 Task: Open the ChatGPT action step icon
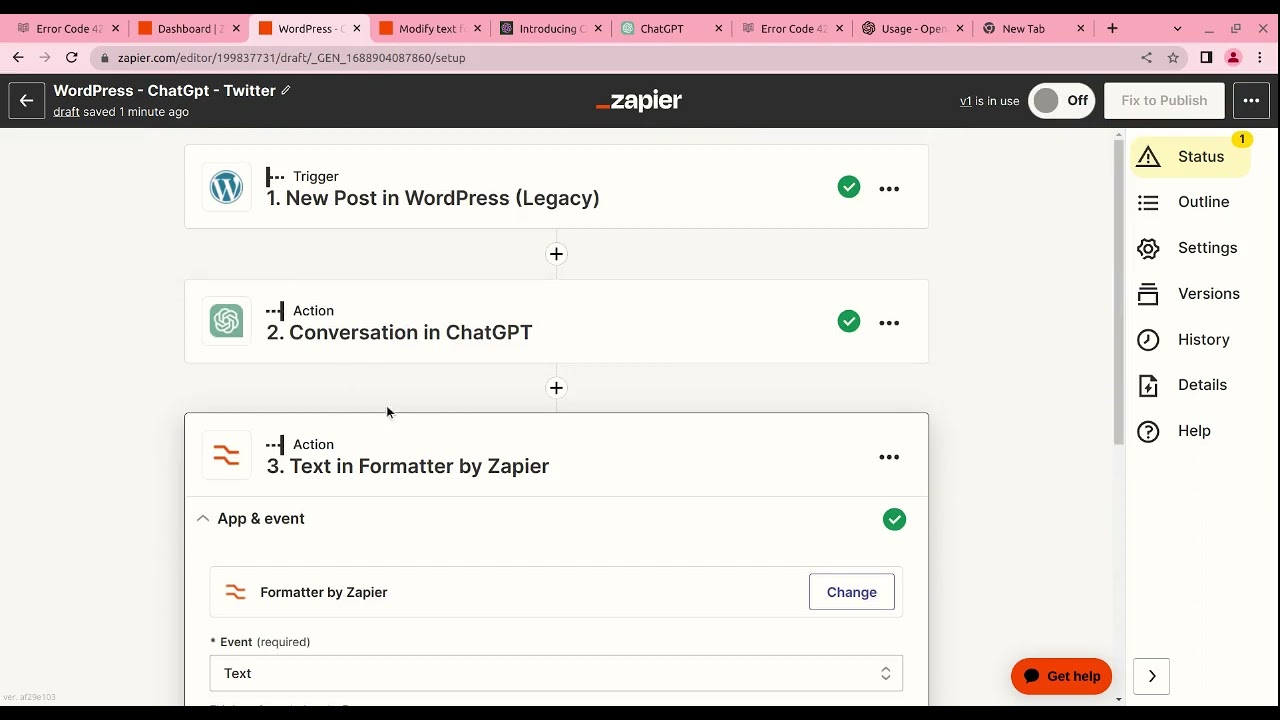pos(227,321)
